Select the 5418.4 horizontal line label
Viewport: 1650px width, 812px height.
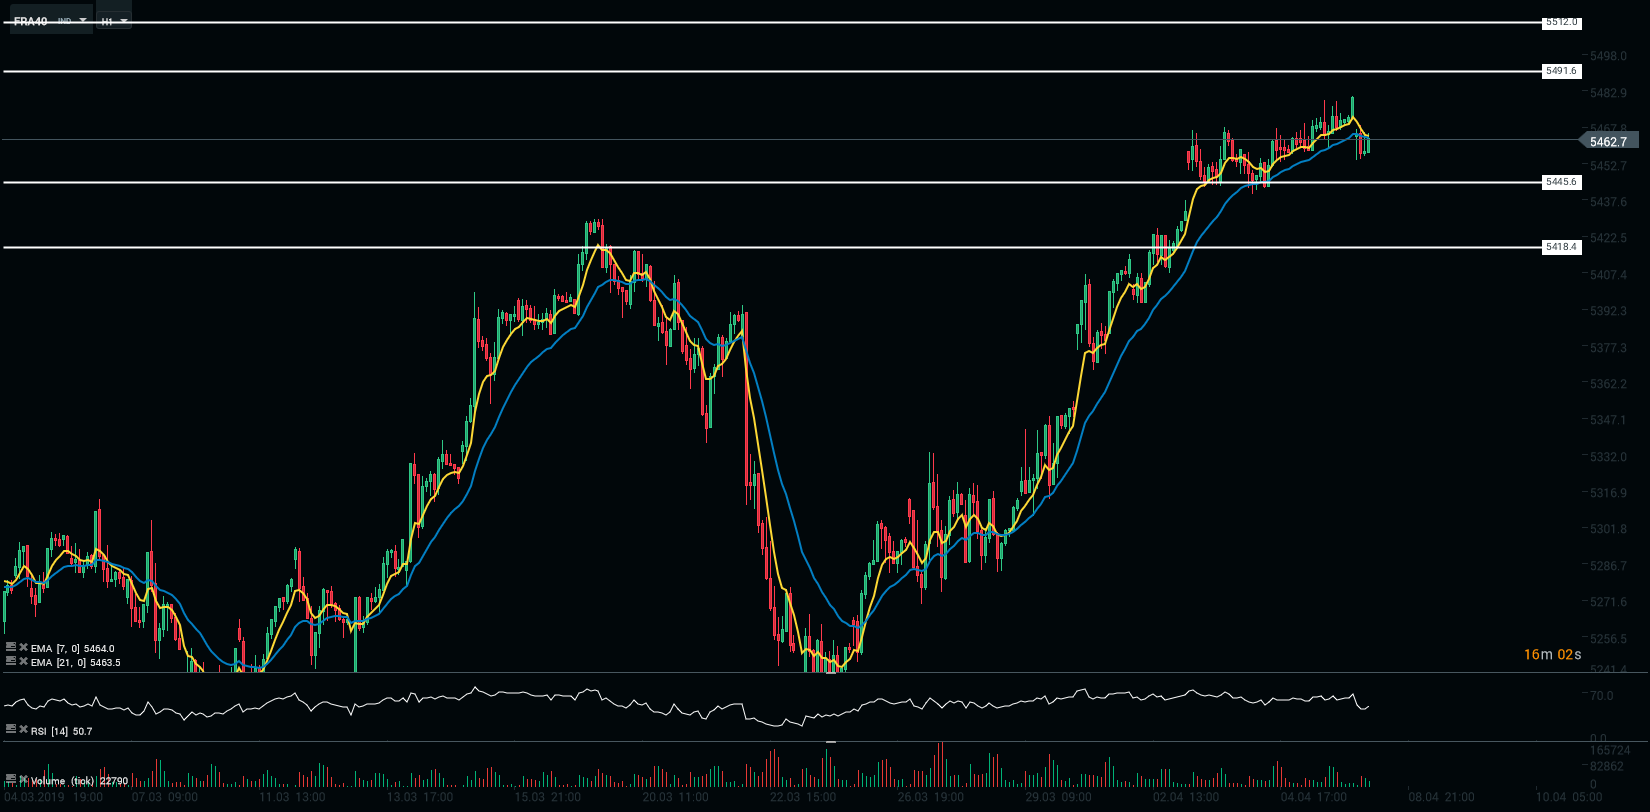click(1561, 247)
